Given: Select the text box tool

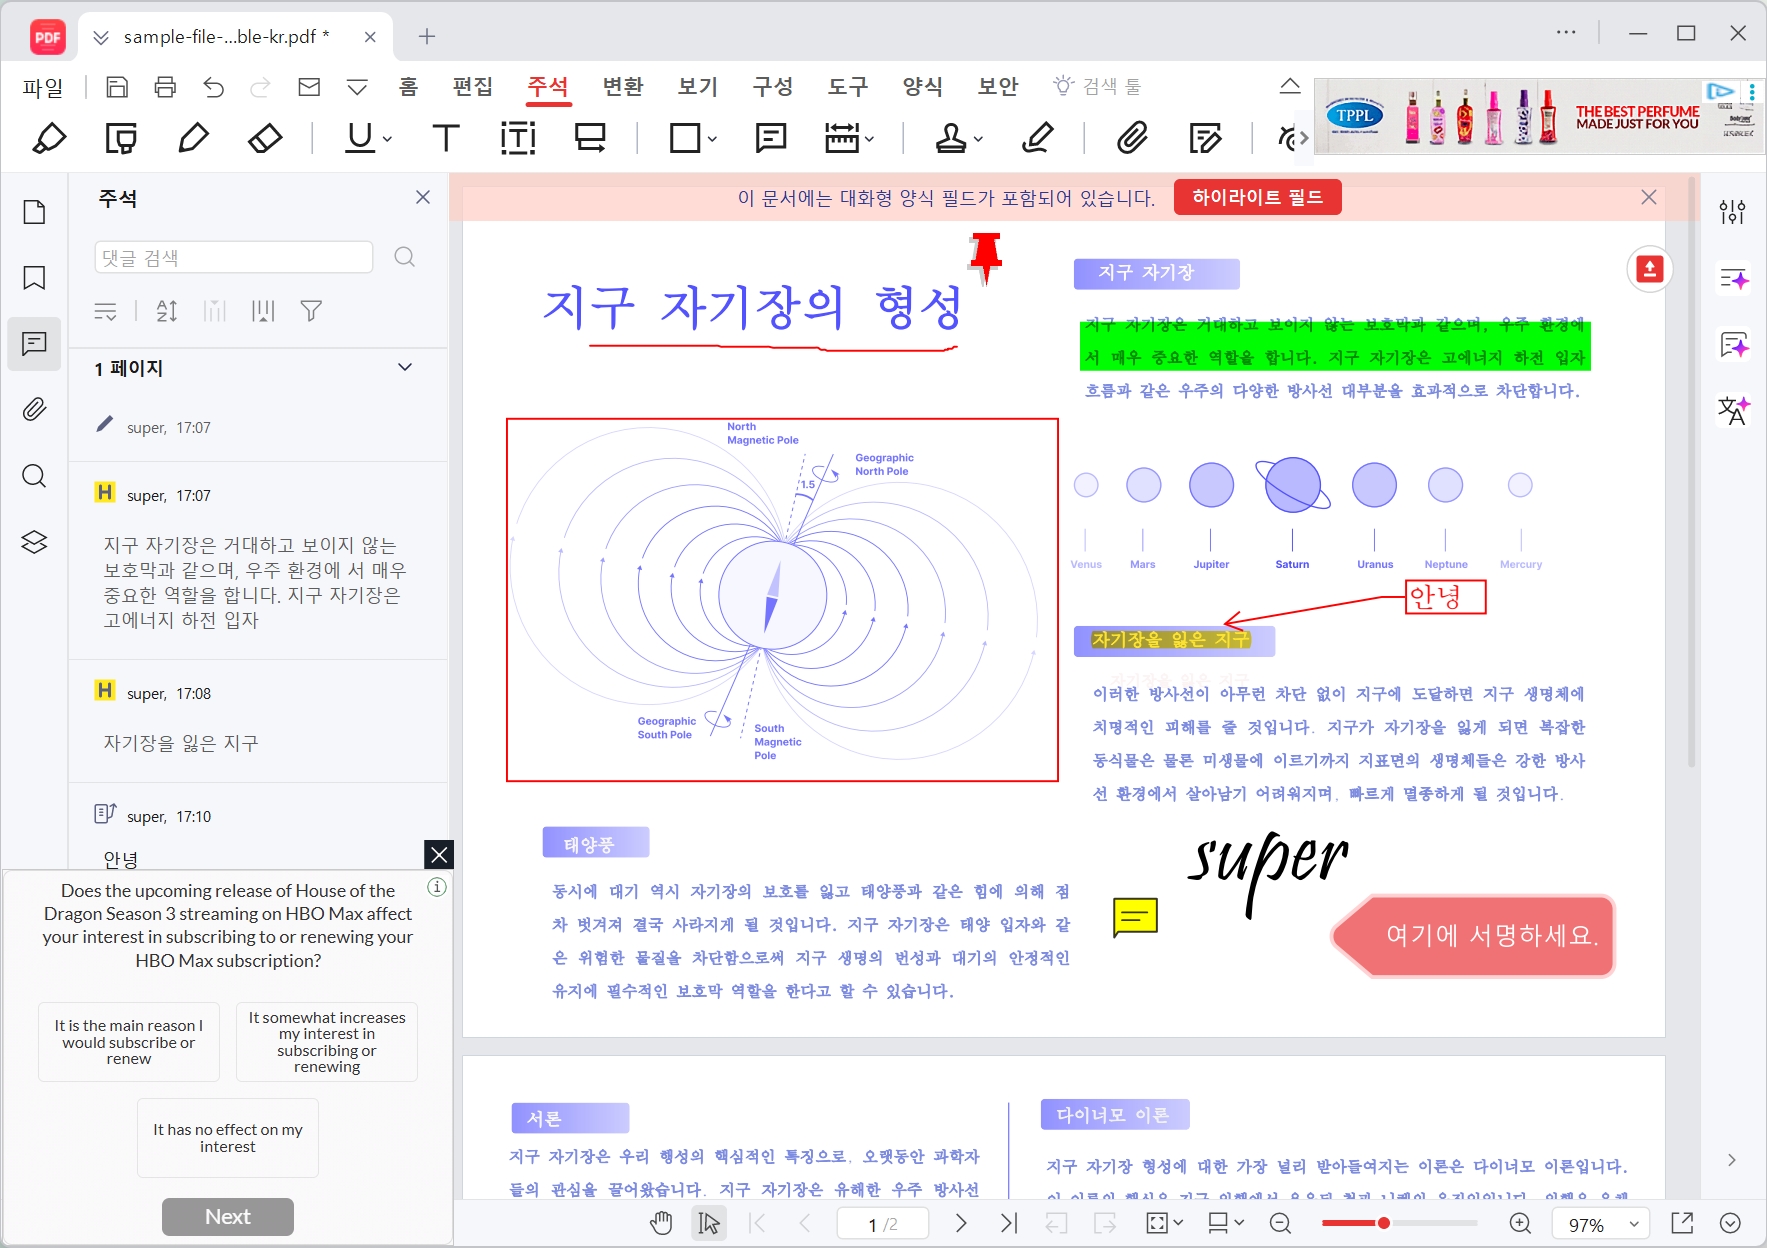Looking at the screenshot, I should click(518, 138).
